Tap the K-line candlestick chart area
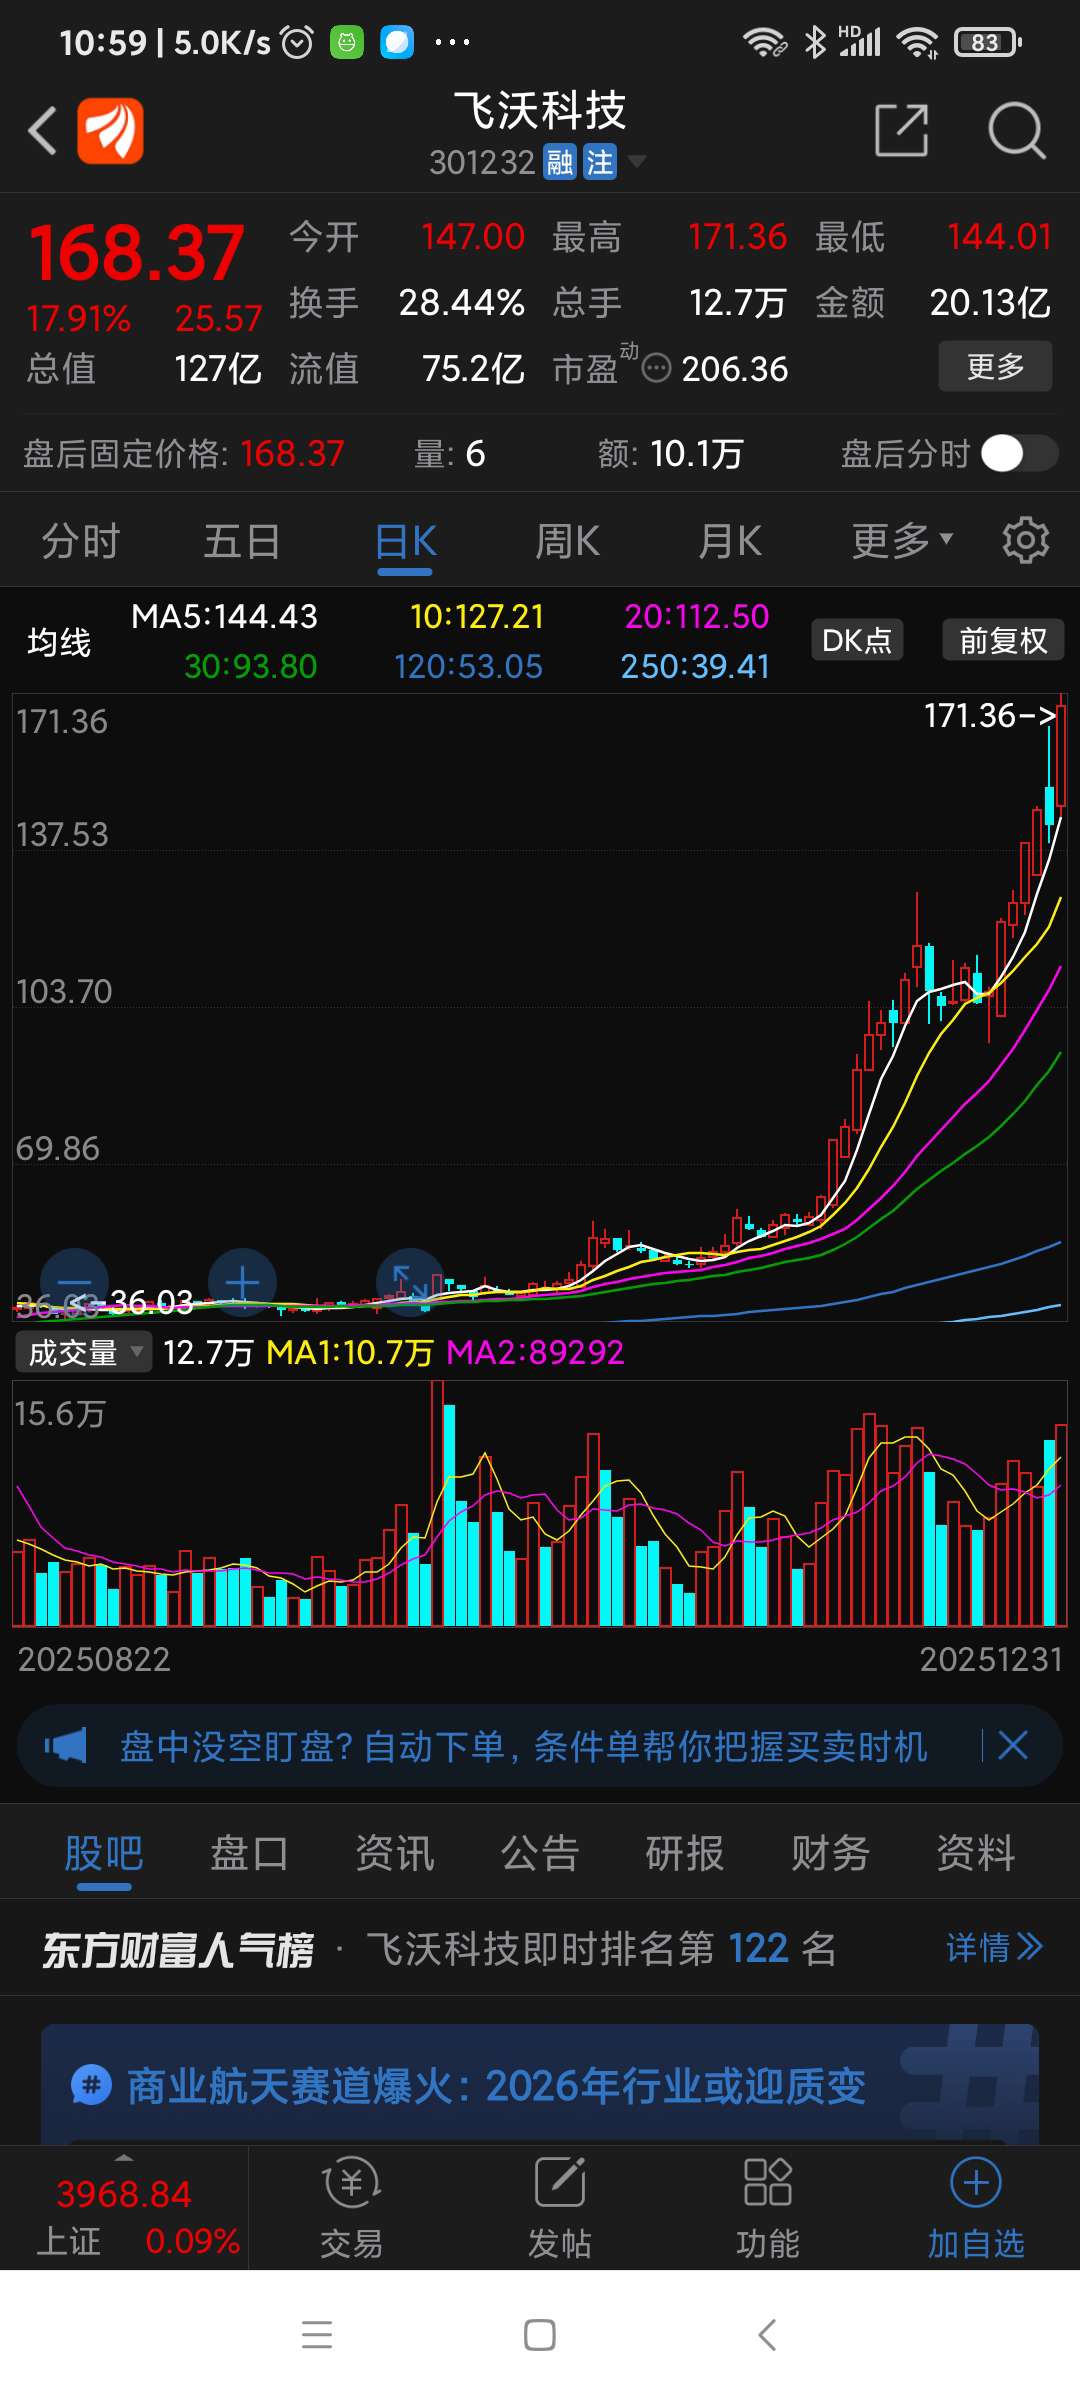This screenshot has height=2400, width=1080. 540,1007
